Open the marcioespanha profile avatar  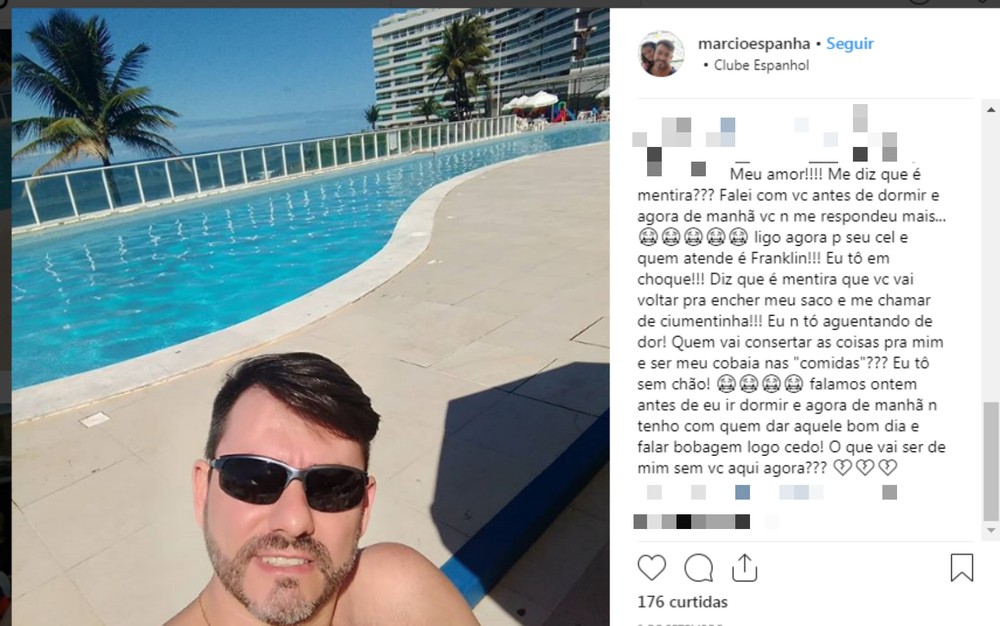(661, 54)
